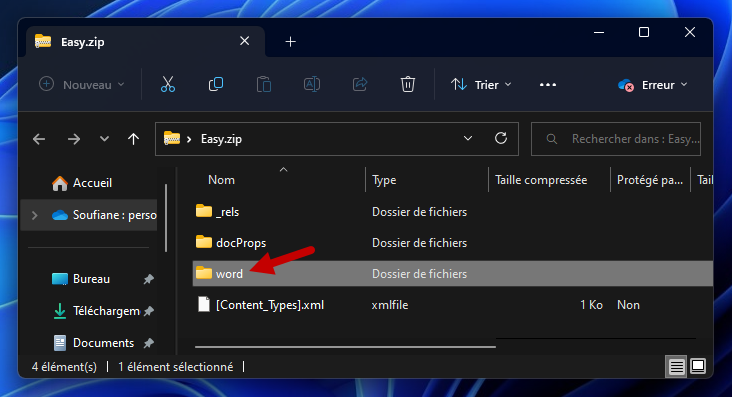
Task: Click the pin icon next to Bureau
Action: pos(148,279)
